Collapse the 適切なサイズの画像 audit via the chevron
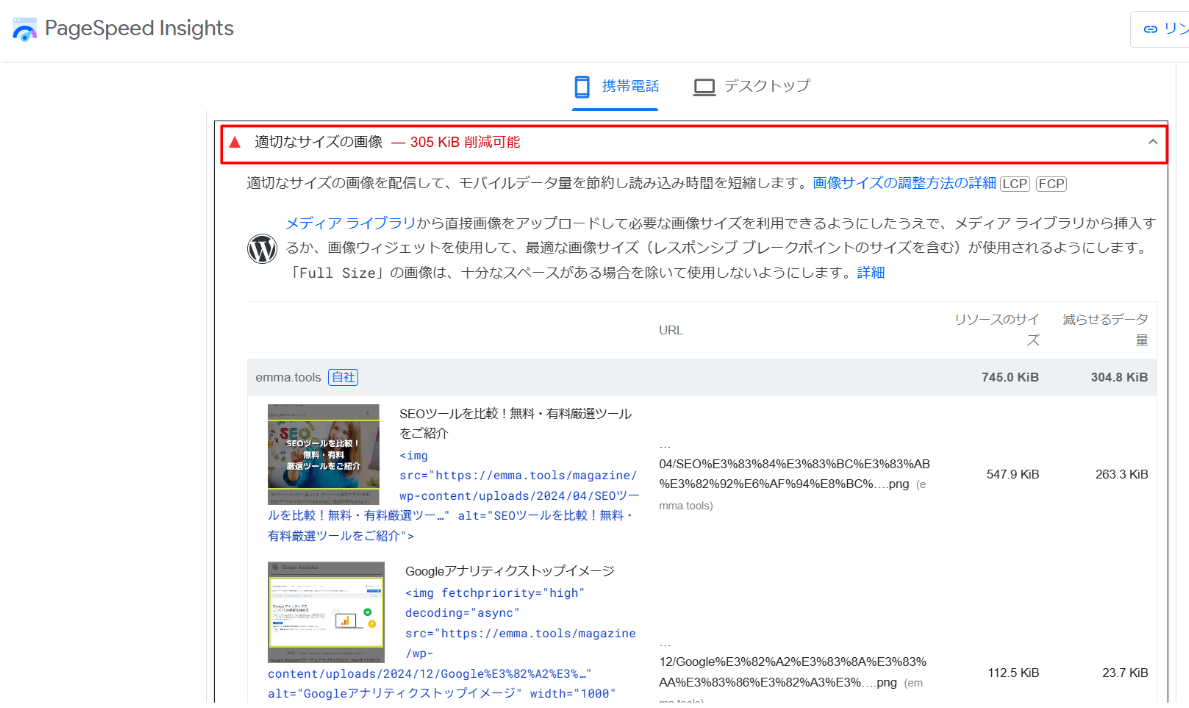This screenshot has width=1189, height=708. pos(1152,143)
